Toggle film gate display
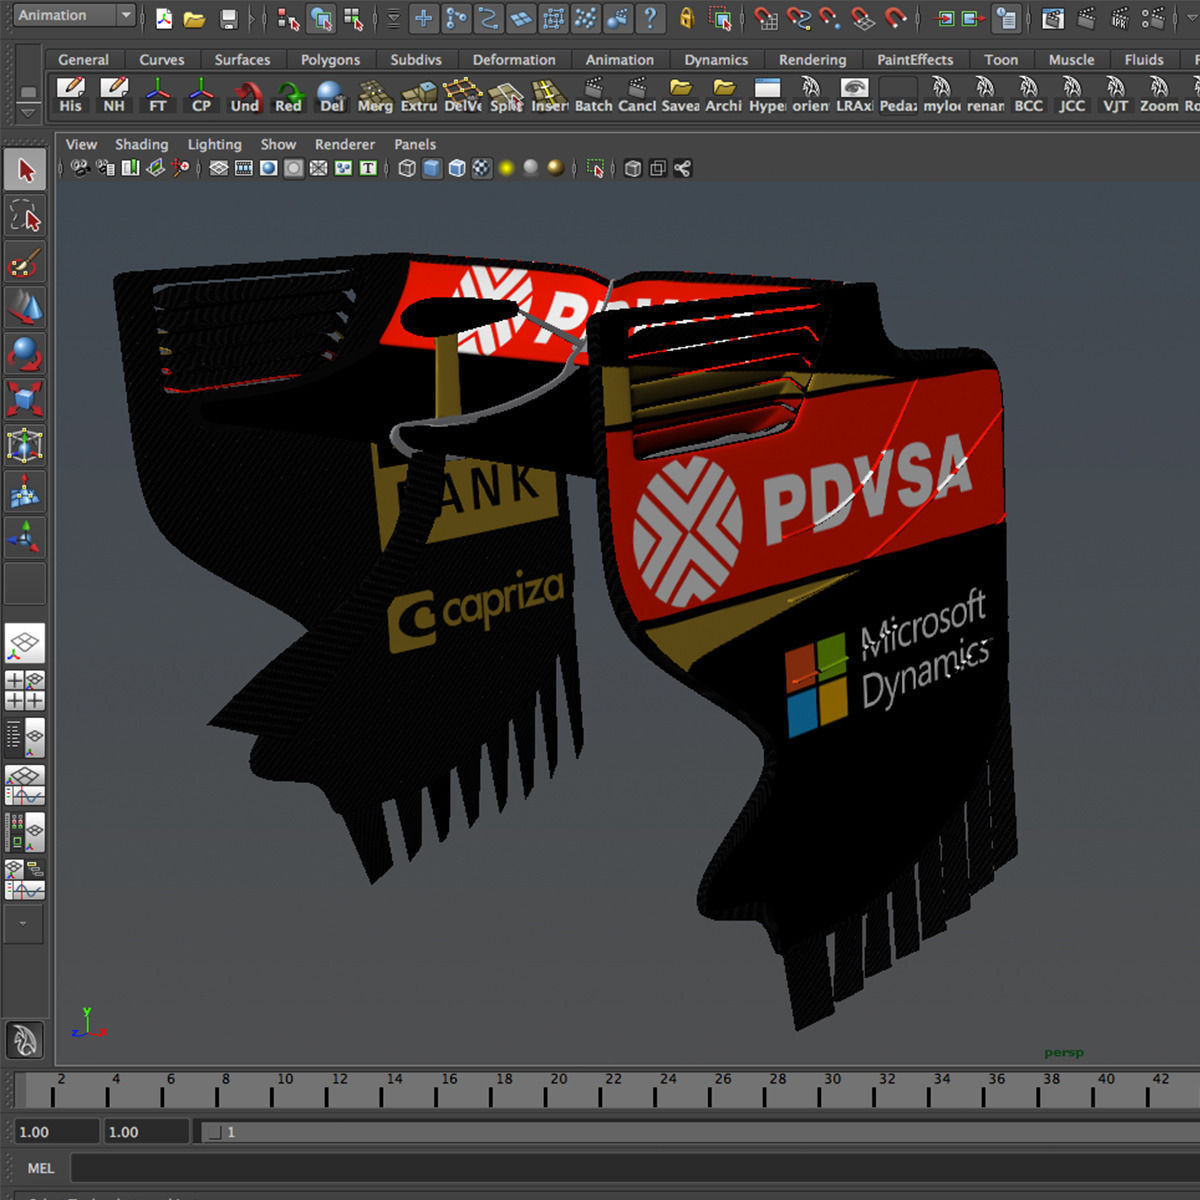Screen dimensions: 1200x1200 (x=244, y=168)
